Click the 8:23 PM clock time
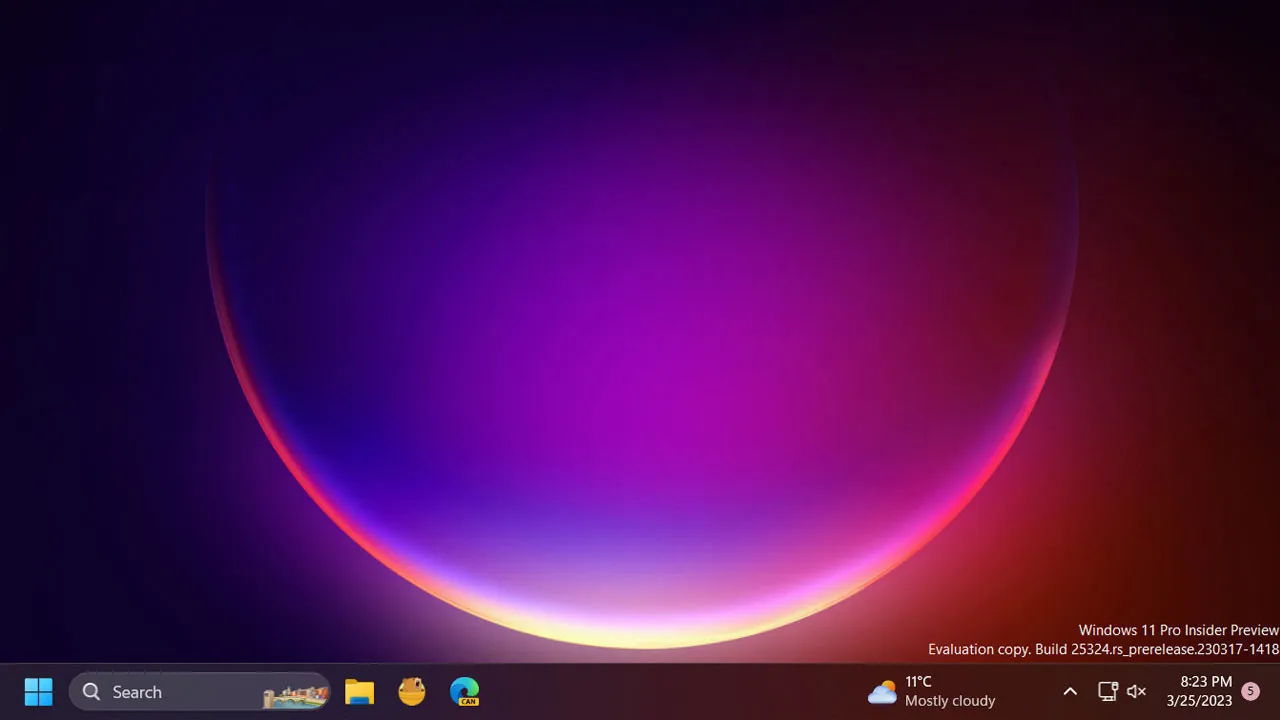This screenshot has height=720, width=1280. (x=1205, y=682)
